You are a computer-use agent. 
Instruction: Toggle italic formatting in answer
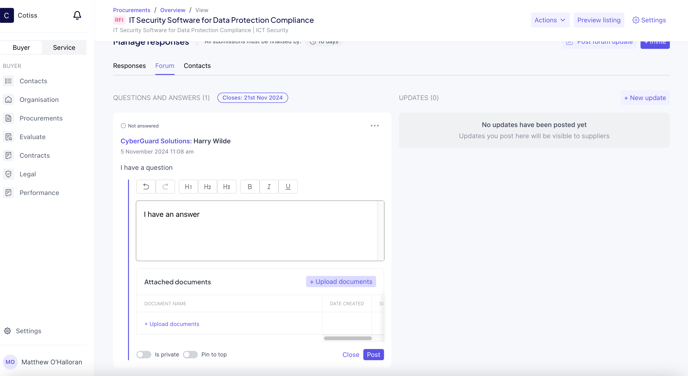click(269, 186)
